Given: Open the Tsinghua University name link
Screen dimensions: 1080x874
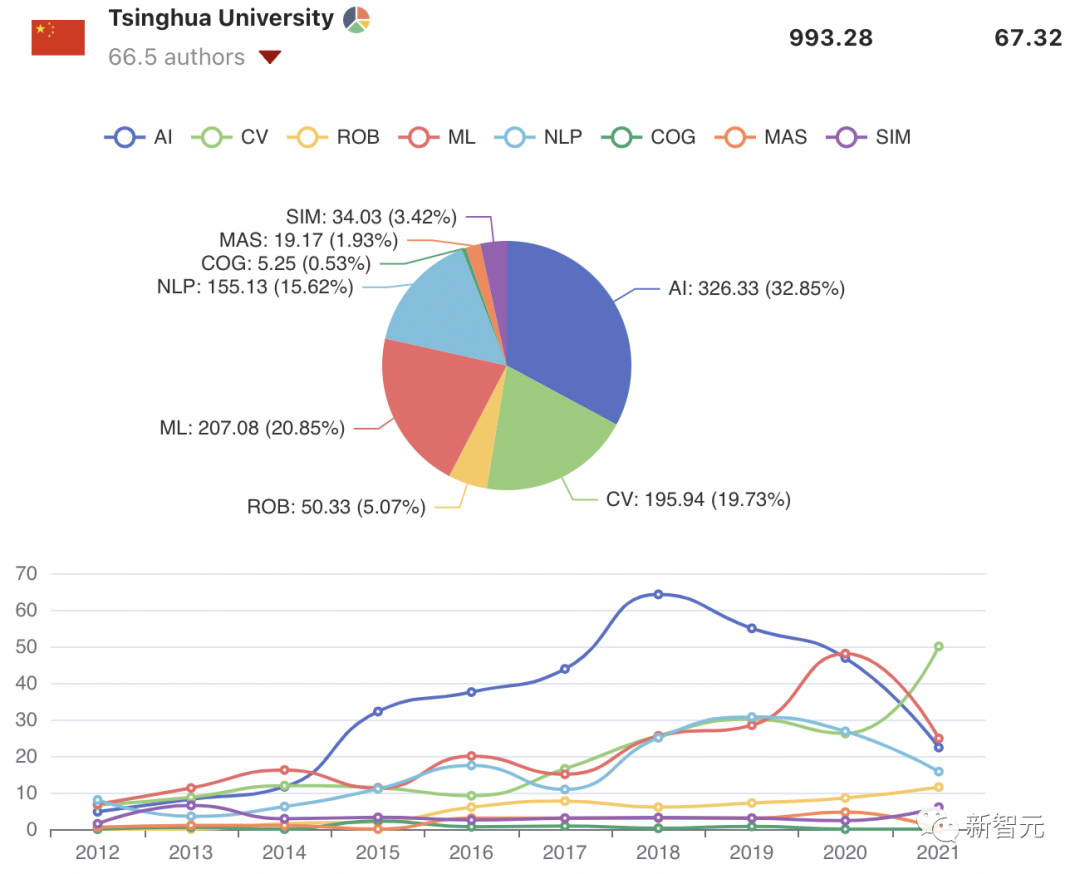Looking at the screenshot, I should [x=220, y=18].
